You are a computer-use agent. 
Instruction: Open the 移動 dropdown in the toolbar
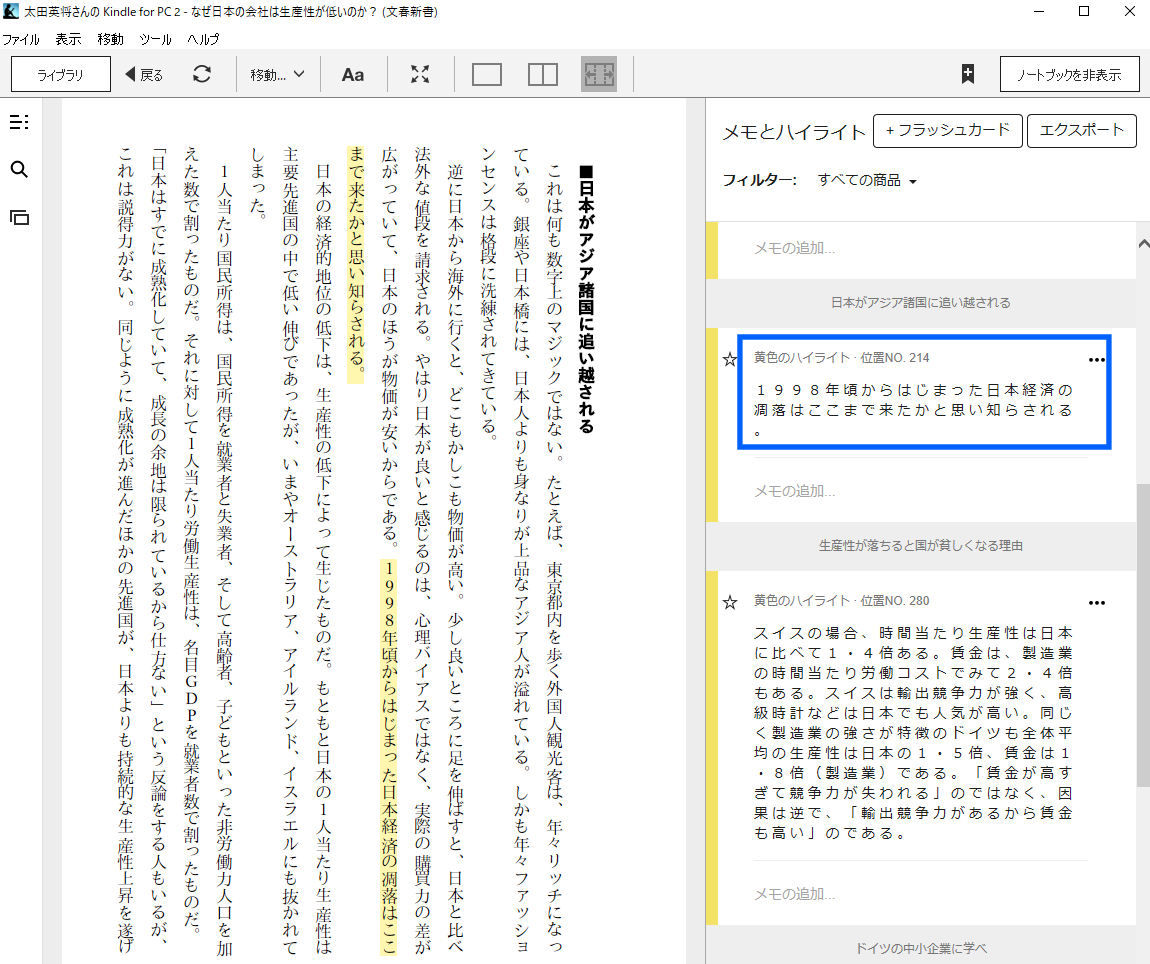[x=277, y=75]
